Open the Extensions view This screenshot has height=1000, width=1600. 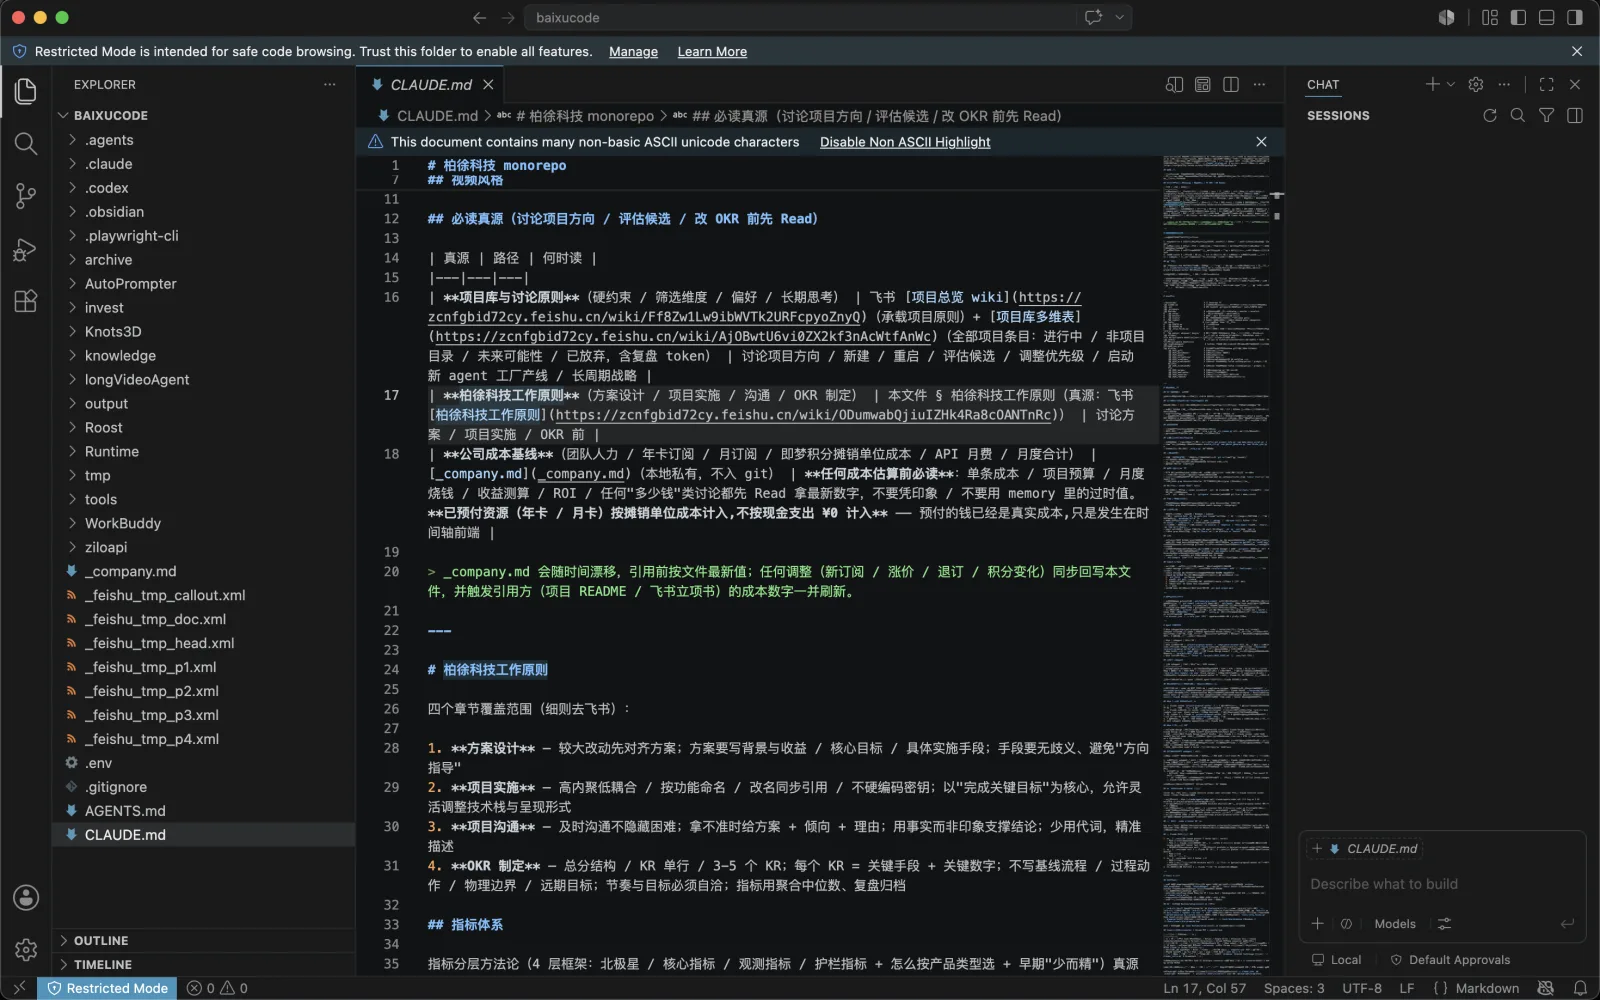(26, 301)
